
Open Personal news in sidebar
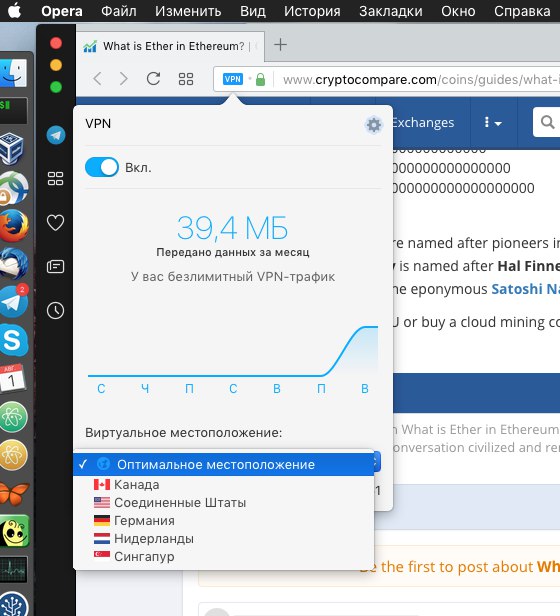(55, 266)
